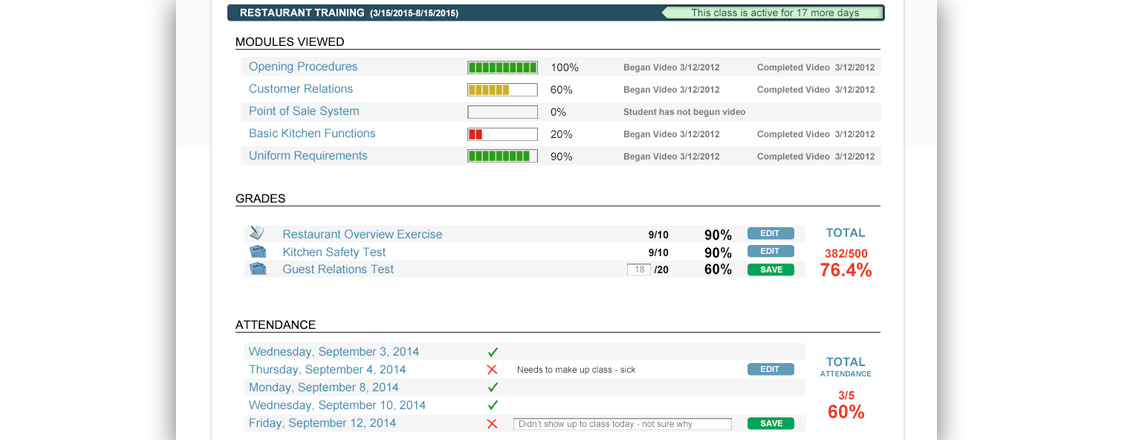The image size is (1131, 440).
Task: Edit the Kitchen Safety Test grade
Action: point(770,251)
